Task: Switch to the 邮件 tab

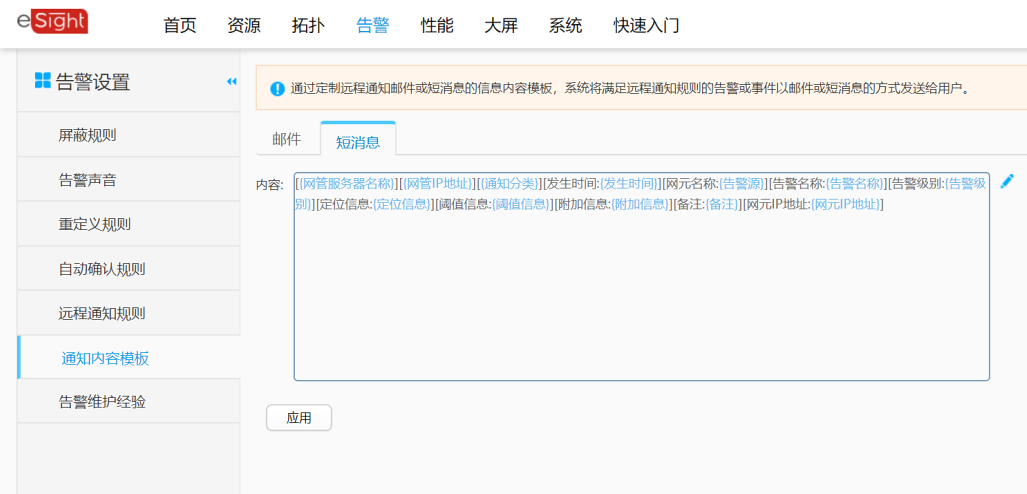Action: (x=287, y=140)
